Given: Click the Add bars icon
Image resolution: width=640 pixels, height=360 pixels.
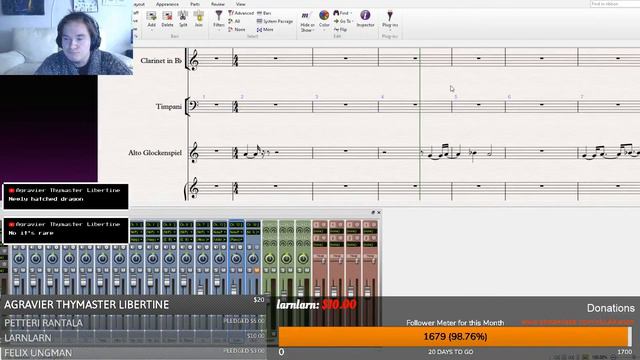Looking at the screenshot, I should (151, 16).
